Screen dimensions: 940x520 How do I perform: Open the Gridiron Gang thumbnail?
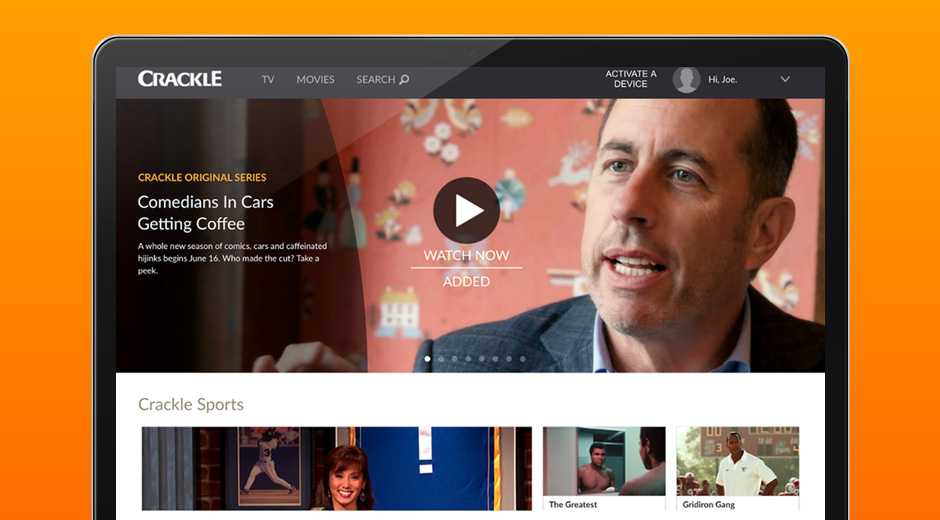click(738, 461)
